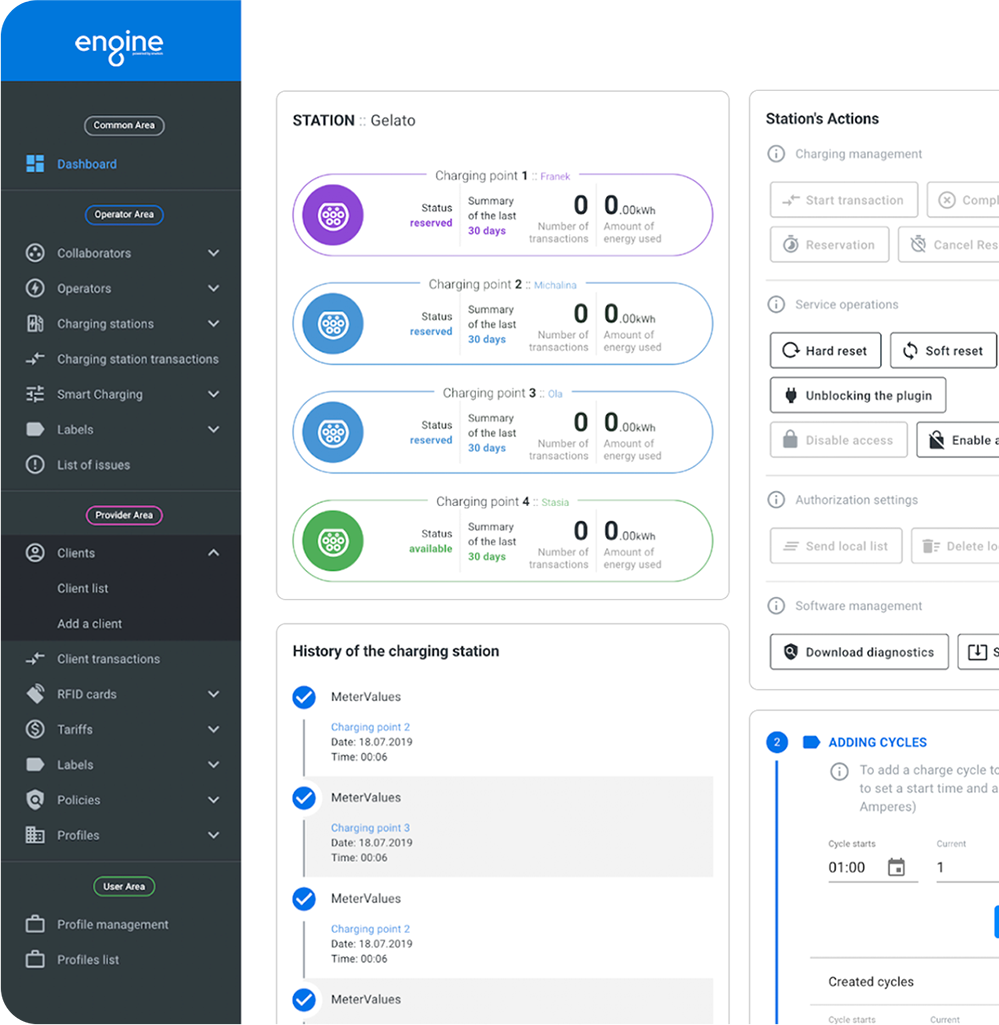Screen dimensions: 999x1025
Task: Click the purple connector icon for Charging point 1
Action: [332, 215]
